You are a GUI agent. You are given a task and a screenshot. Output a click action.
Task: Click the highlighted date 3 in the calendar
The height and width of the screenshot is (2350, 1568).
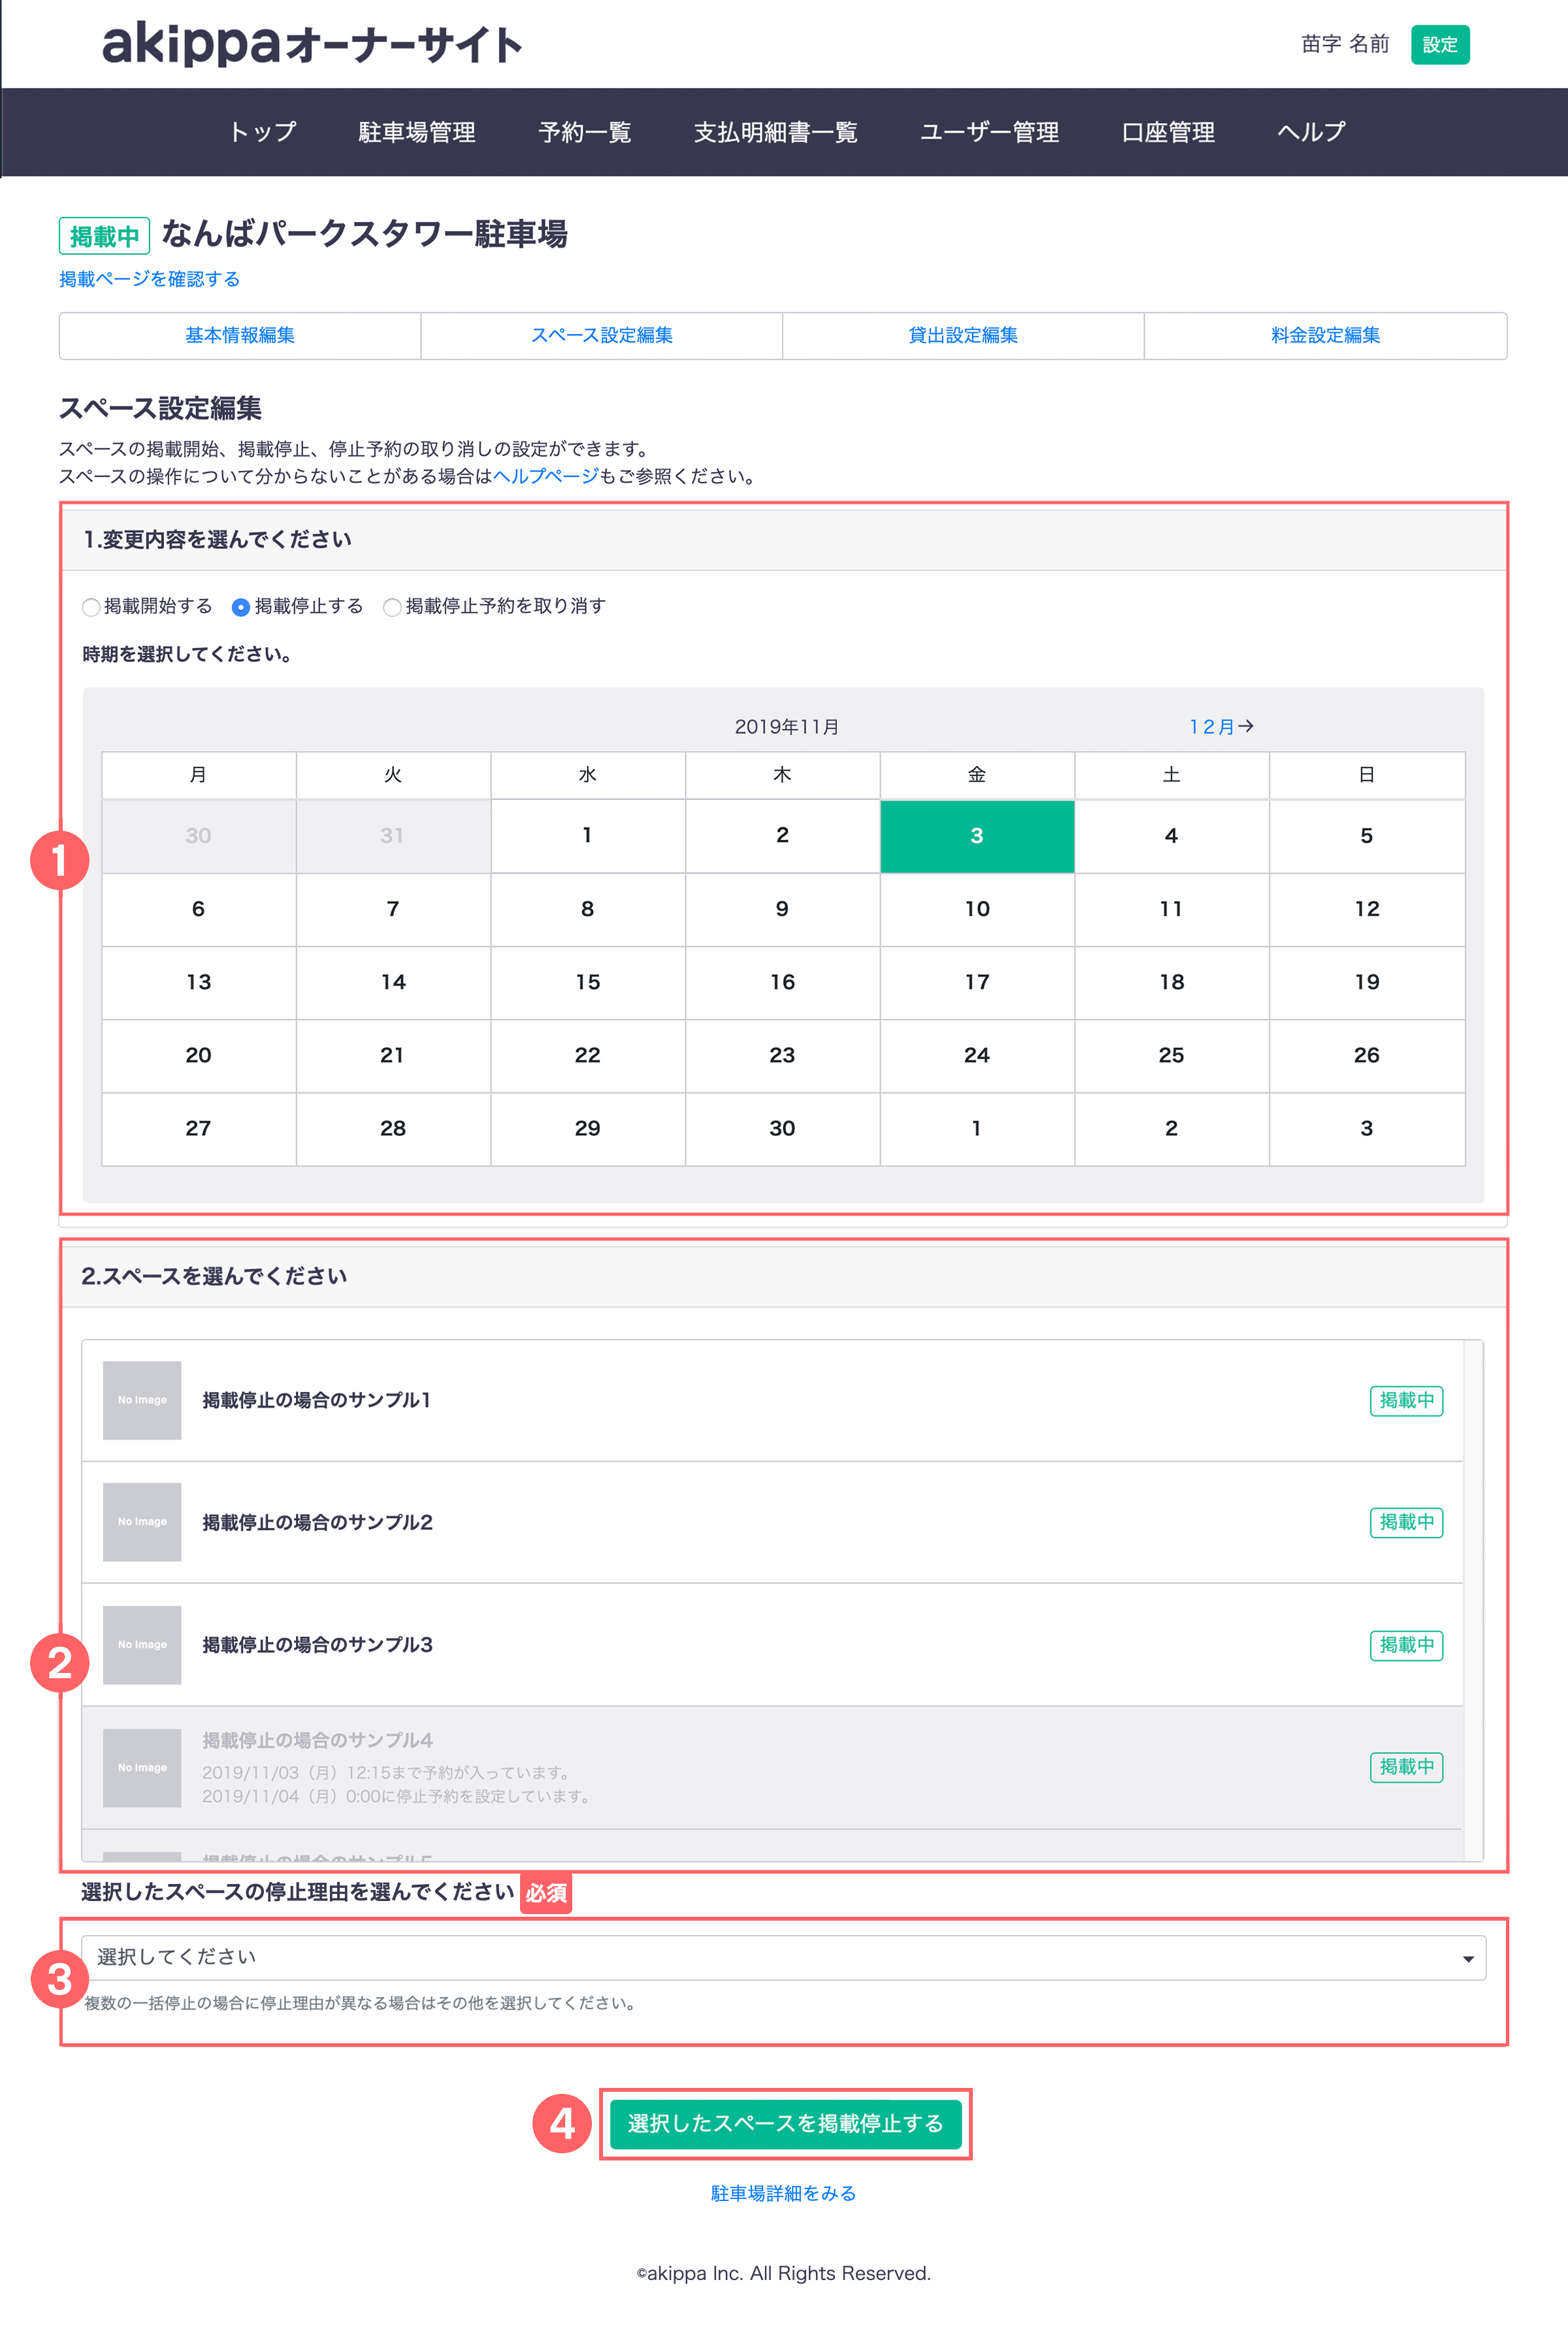(x=977, y=836)
